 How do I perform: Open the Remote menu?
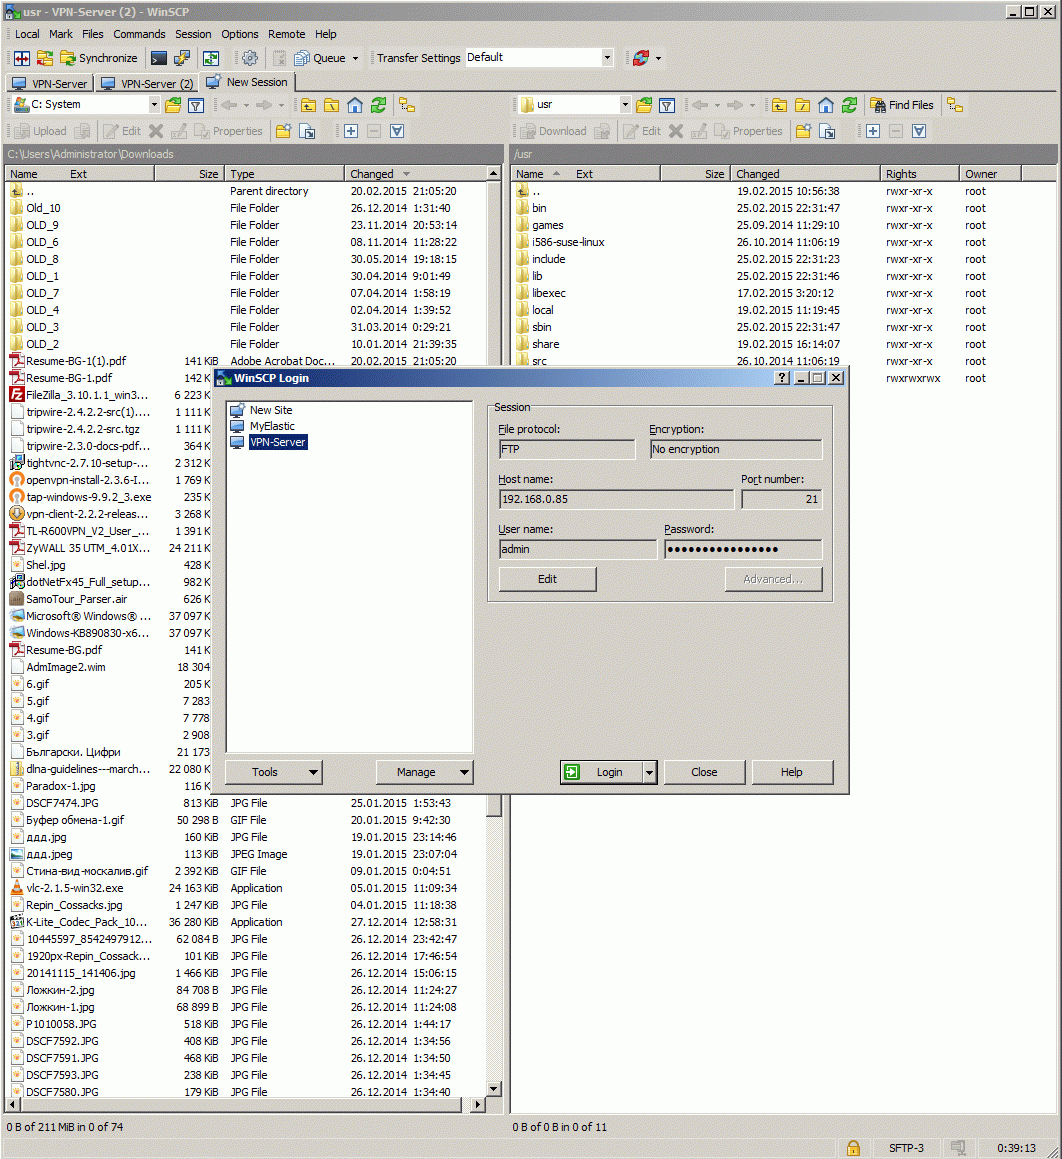[x=287, y=34]
